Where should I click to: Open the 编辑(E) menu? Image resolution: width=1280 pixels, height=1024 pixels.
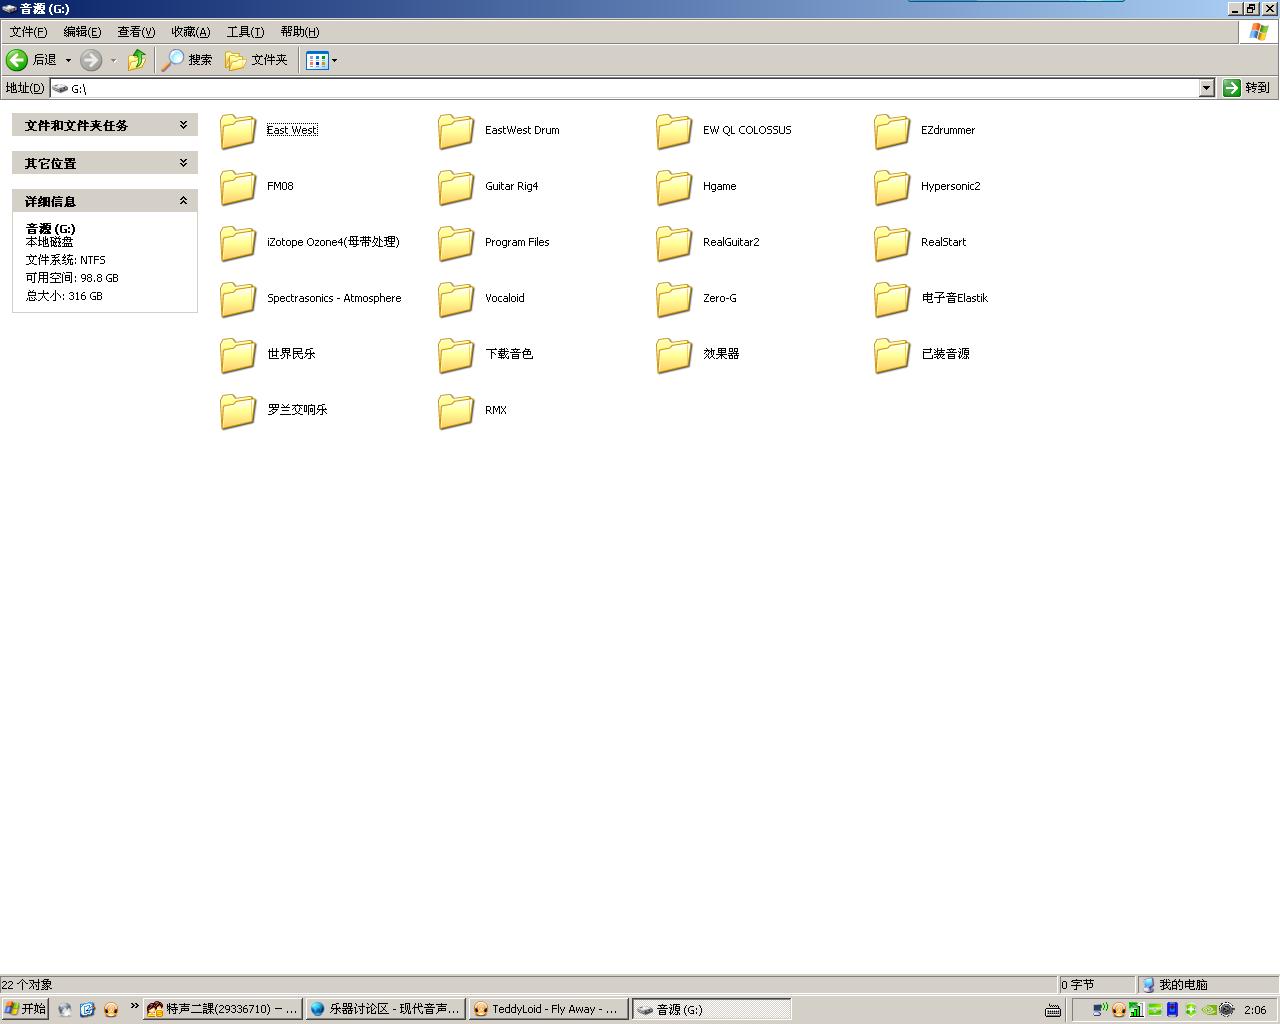(x=82, y=32)
